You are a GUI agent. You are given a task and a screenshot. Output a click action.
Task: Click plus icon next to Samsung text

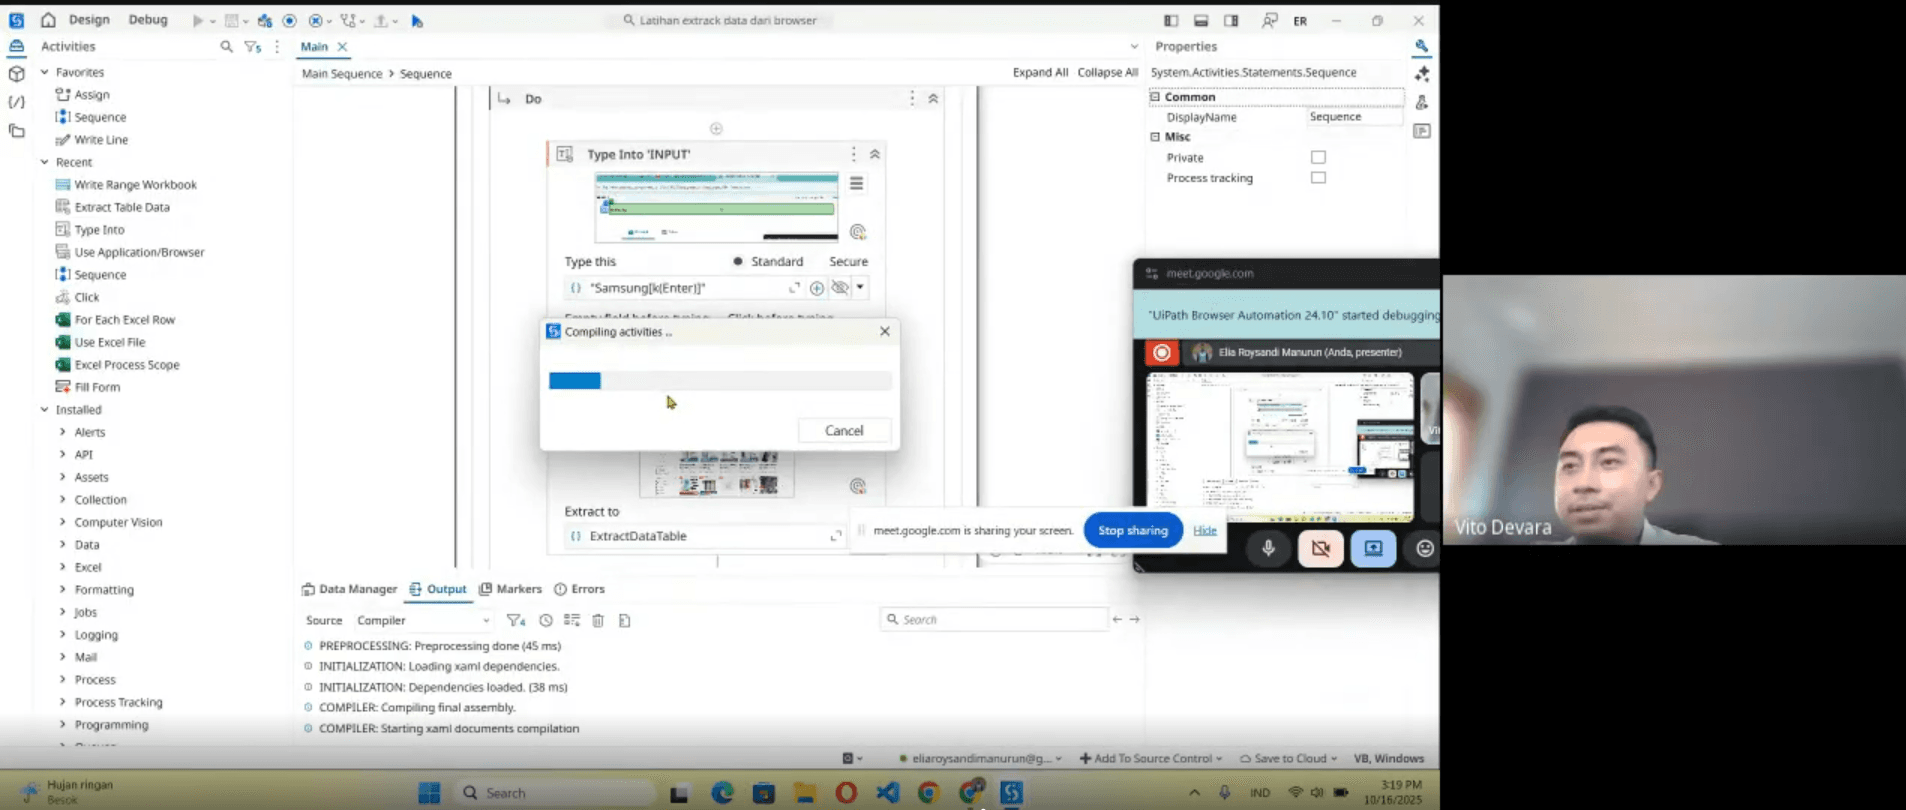[x=817, y=288]
